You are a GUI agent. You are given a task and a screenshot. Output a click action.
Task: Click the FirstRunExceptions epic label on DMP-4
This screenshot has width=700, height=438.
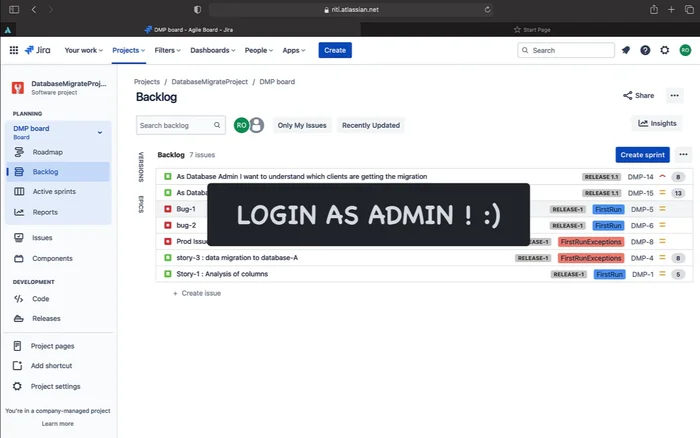590,258
